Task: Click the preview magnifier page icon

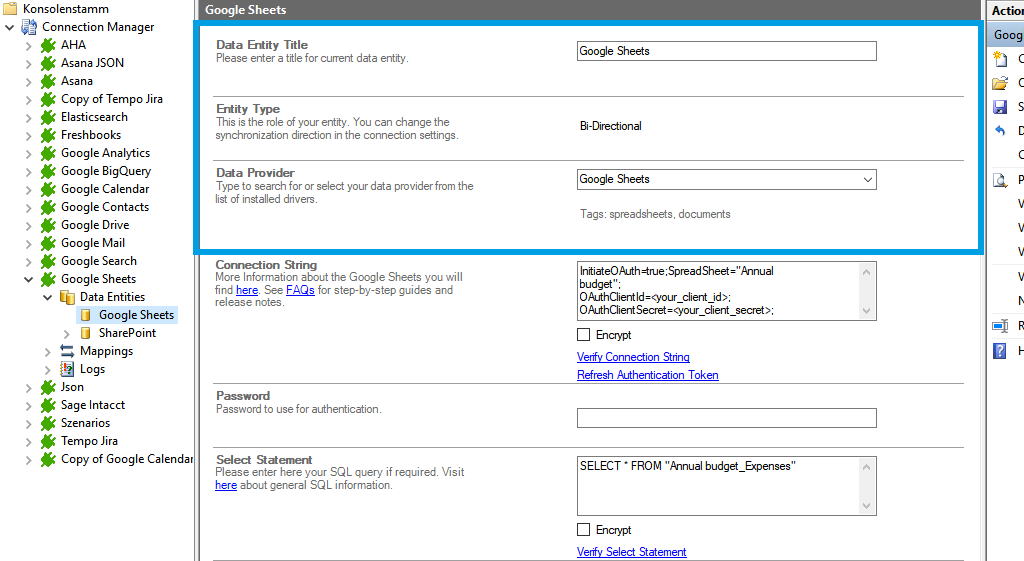Action: coord(999,181)
